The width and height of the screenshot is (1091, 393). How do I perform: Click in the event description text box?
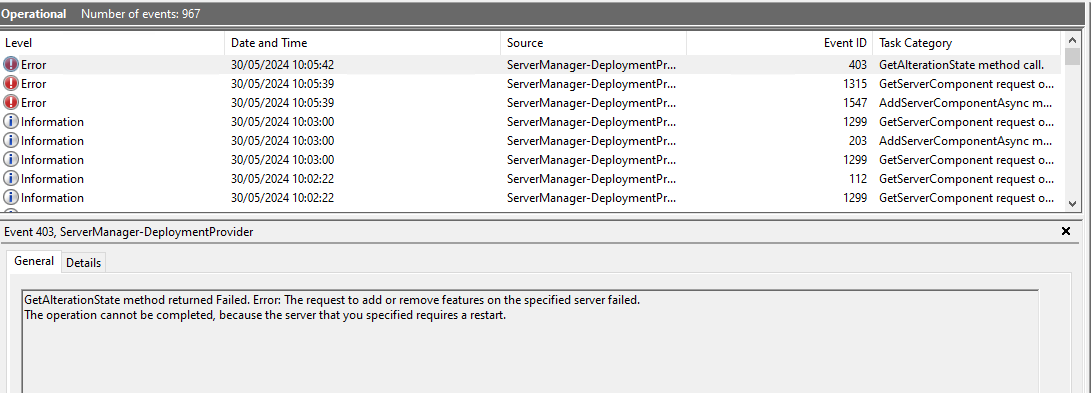pos(530,341)
